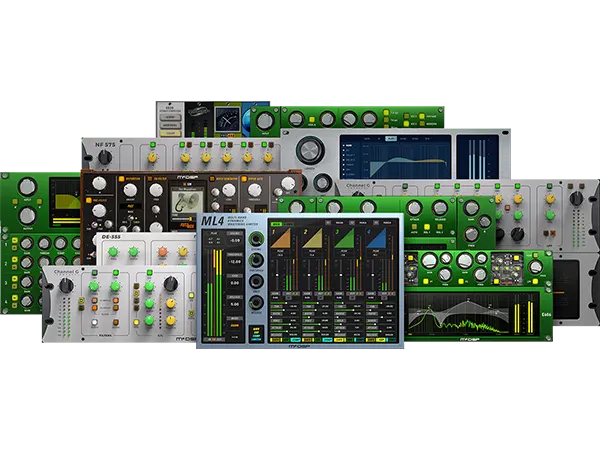This screenshot has width=600, height=450.
Task: Turn far-right black knob on rear Channel G
Action: tap(576, 198)
